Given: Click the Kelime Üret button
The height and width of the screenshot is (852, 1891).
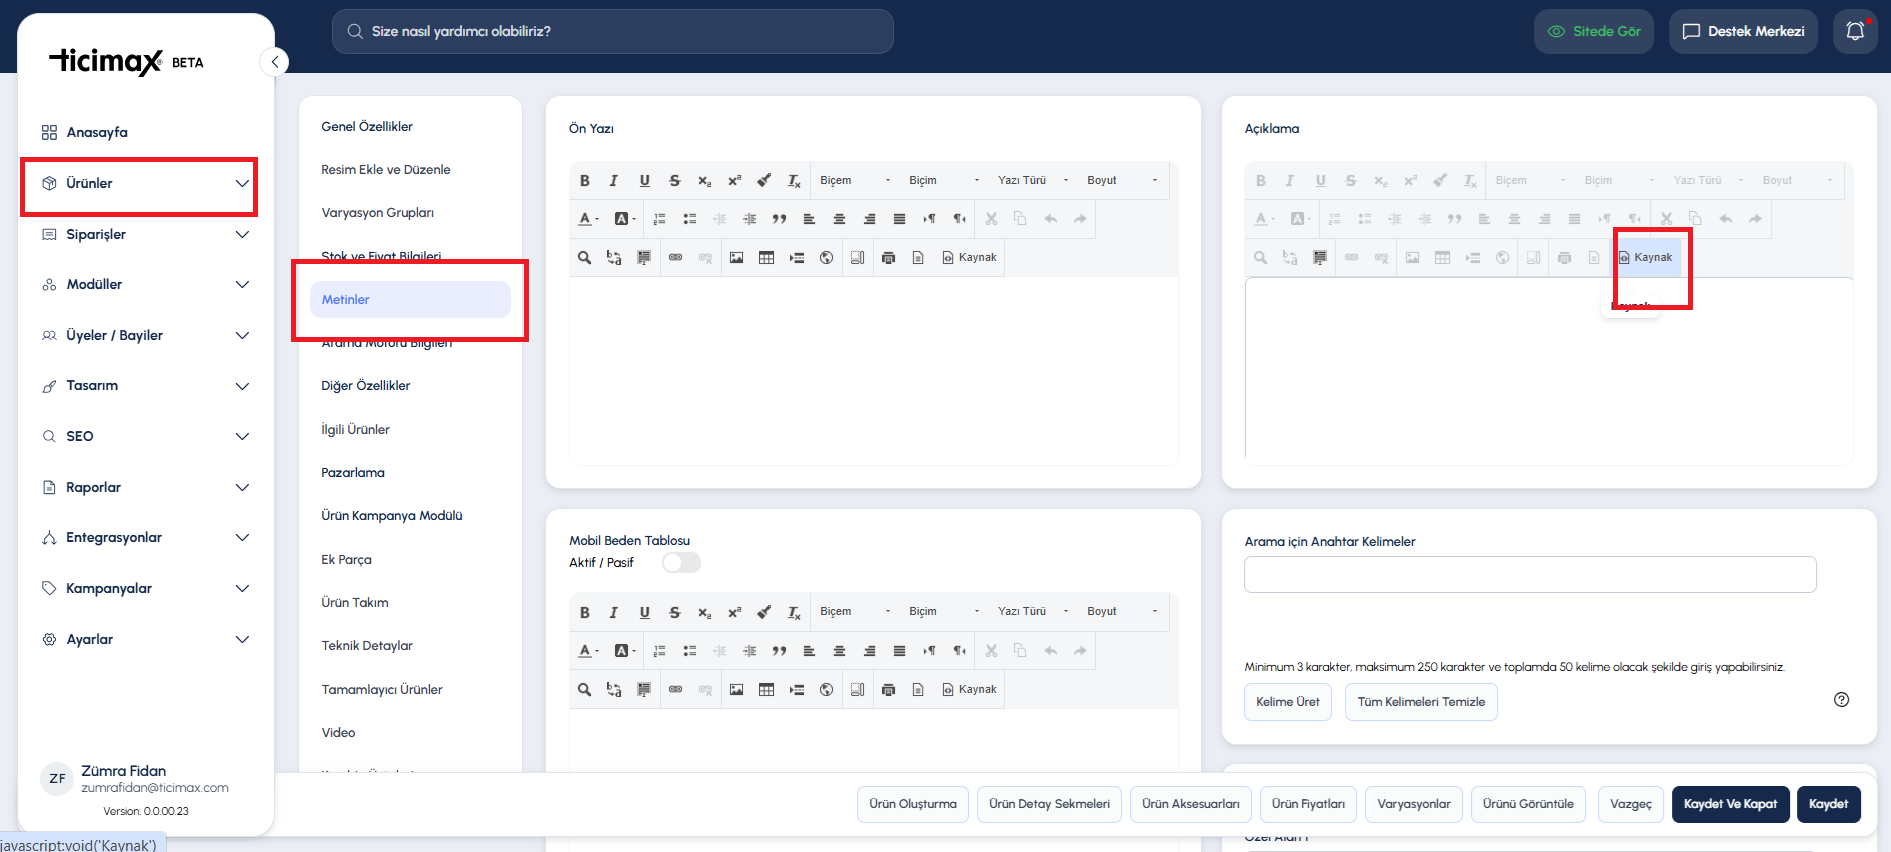Looking at the screenshot, I should (x=1288, y=702).
